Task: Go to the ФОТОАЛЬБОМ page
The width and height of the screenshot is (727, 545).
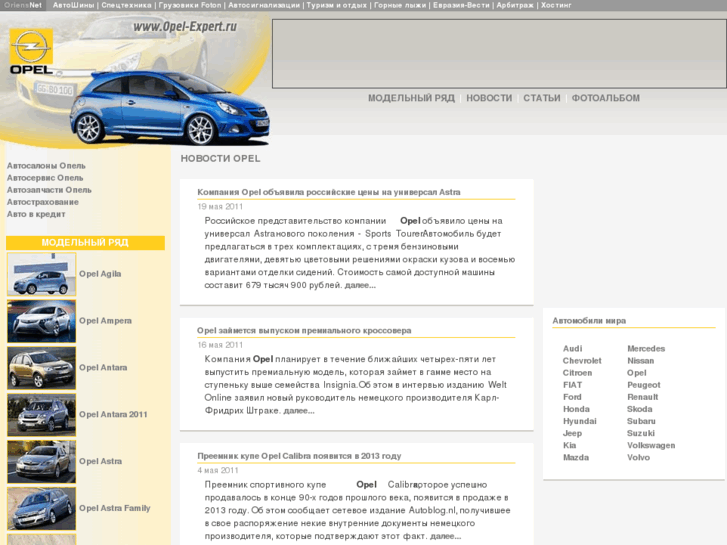Action: 606,98
